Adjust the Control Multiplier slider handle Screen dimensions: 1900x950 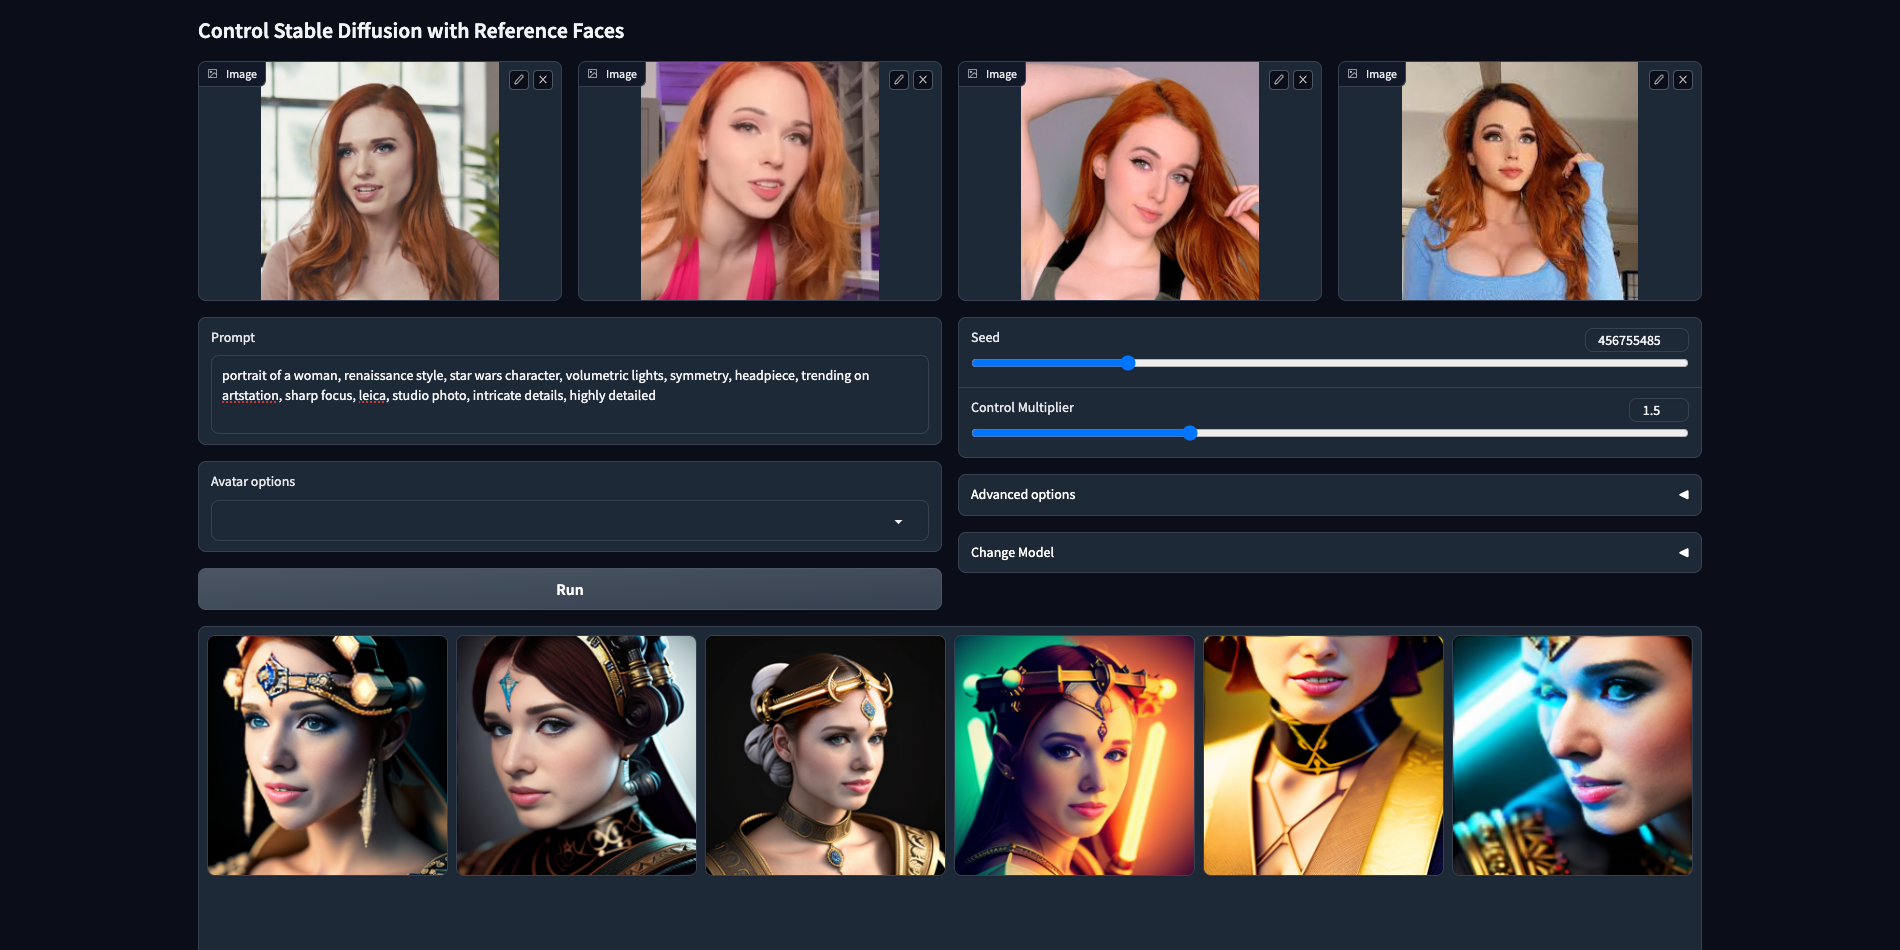point(1190,433)
